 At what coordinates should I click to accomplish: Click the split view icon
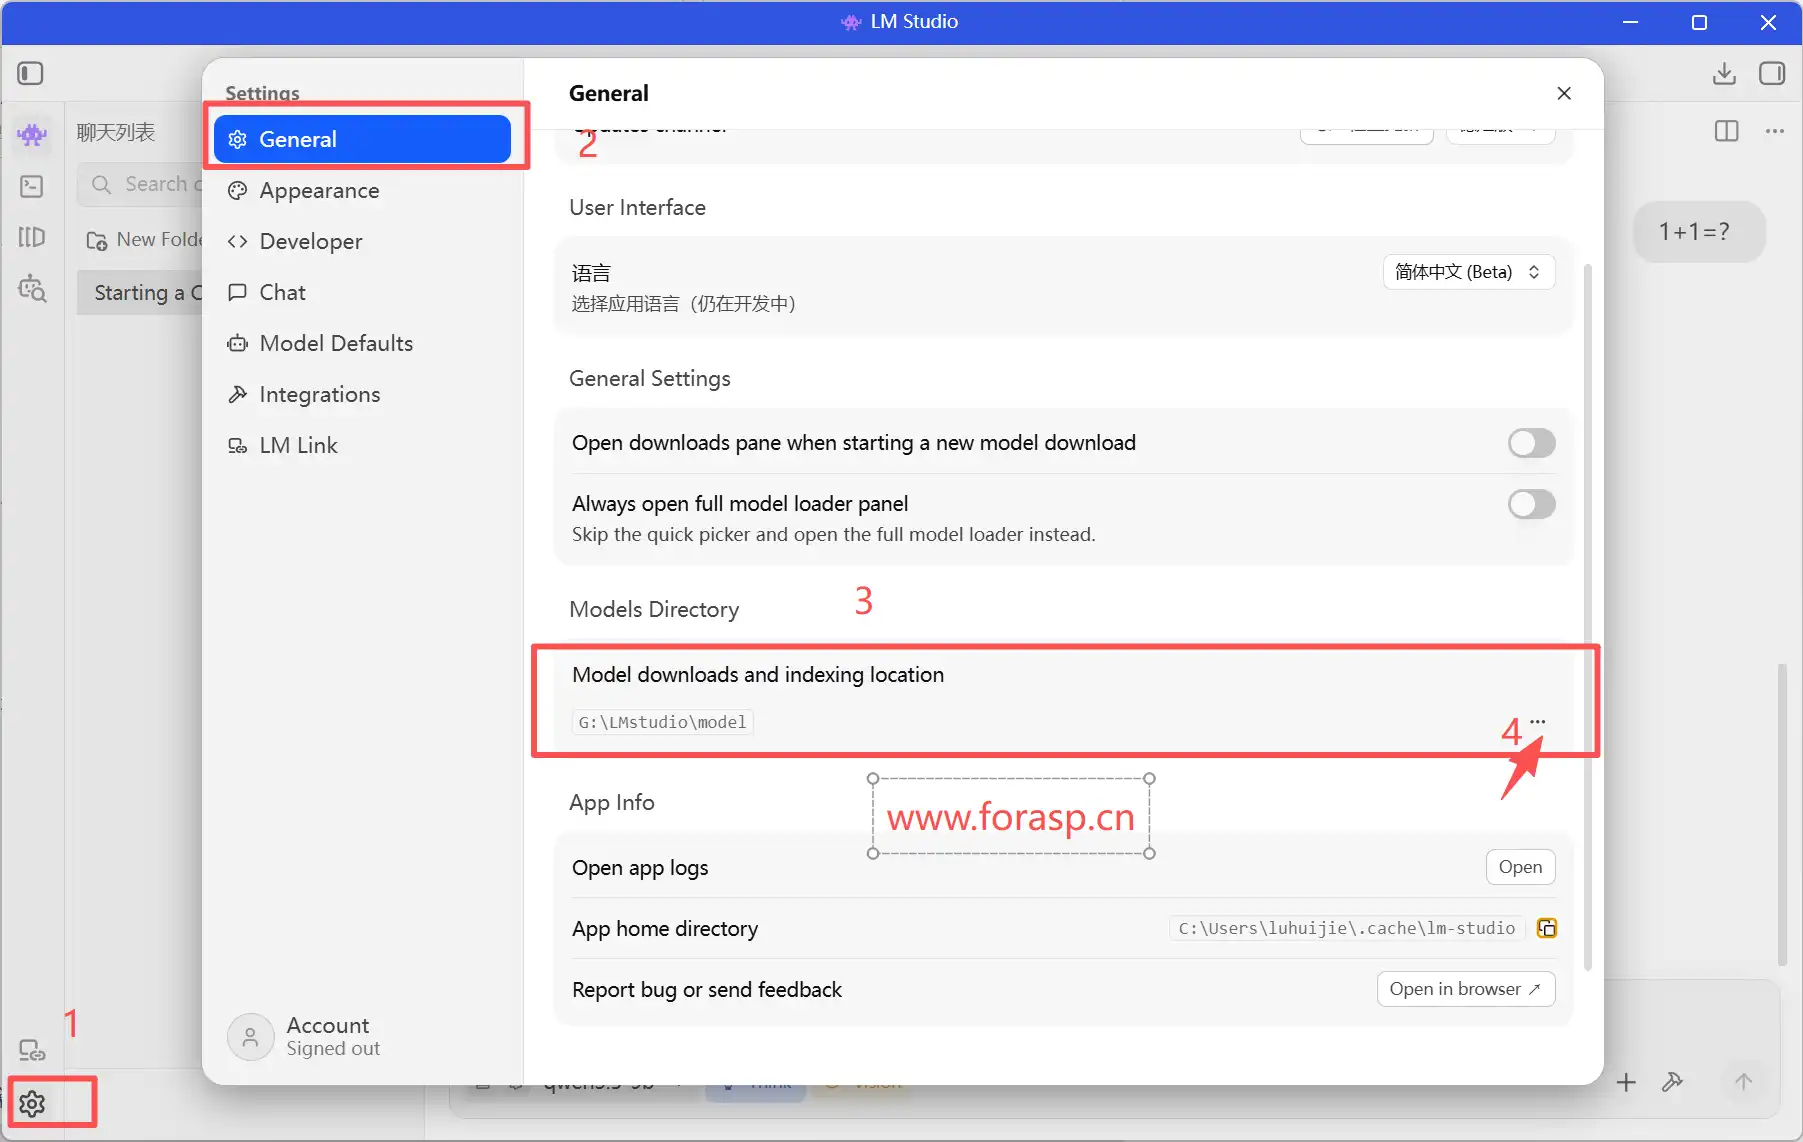click(1726, 131)
